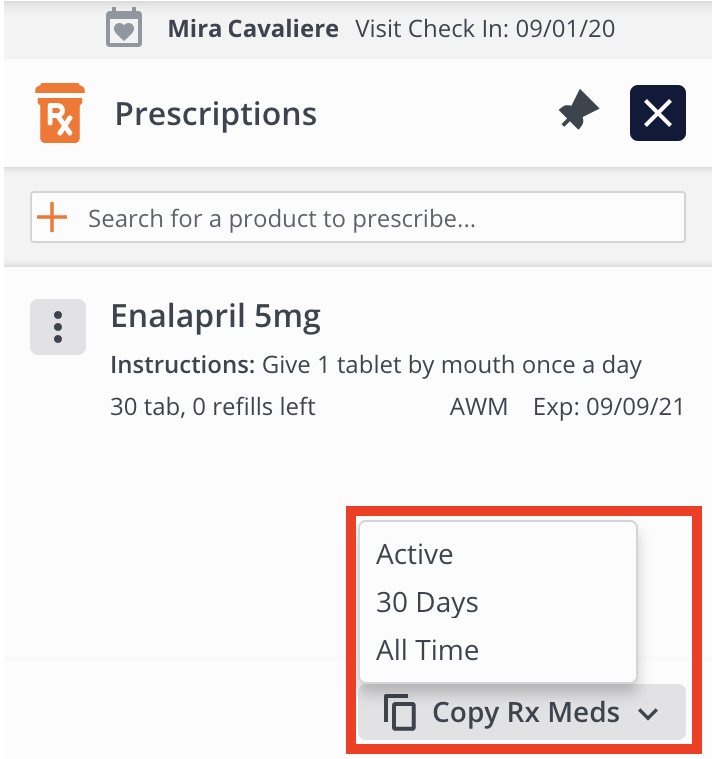Click patient name Mira Cavaliere

253,28
